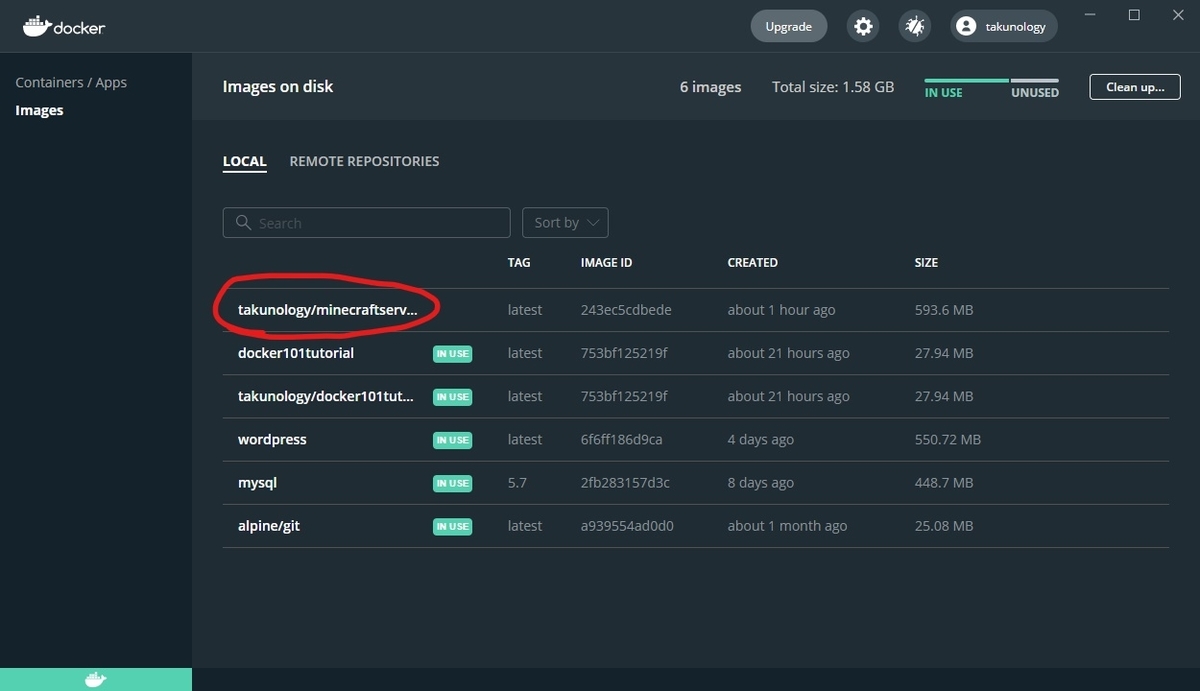The image size is (1200, 691).
Task: Click the mysql tag 5.7
Action: [517, 482]
